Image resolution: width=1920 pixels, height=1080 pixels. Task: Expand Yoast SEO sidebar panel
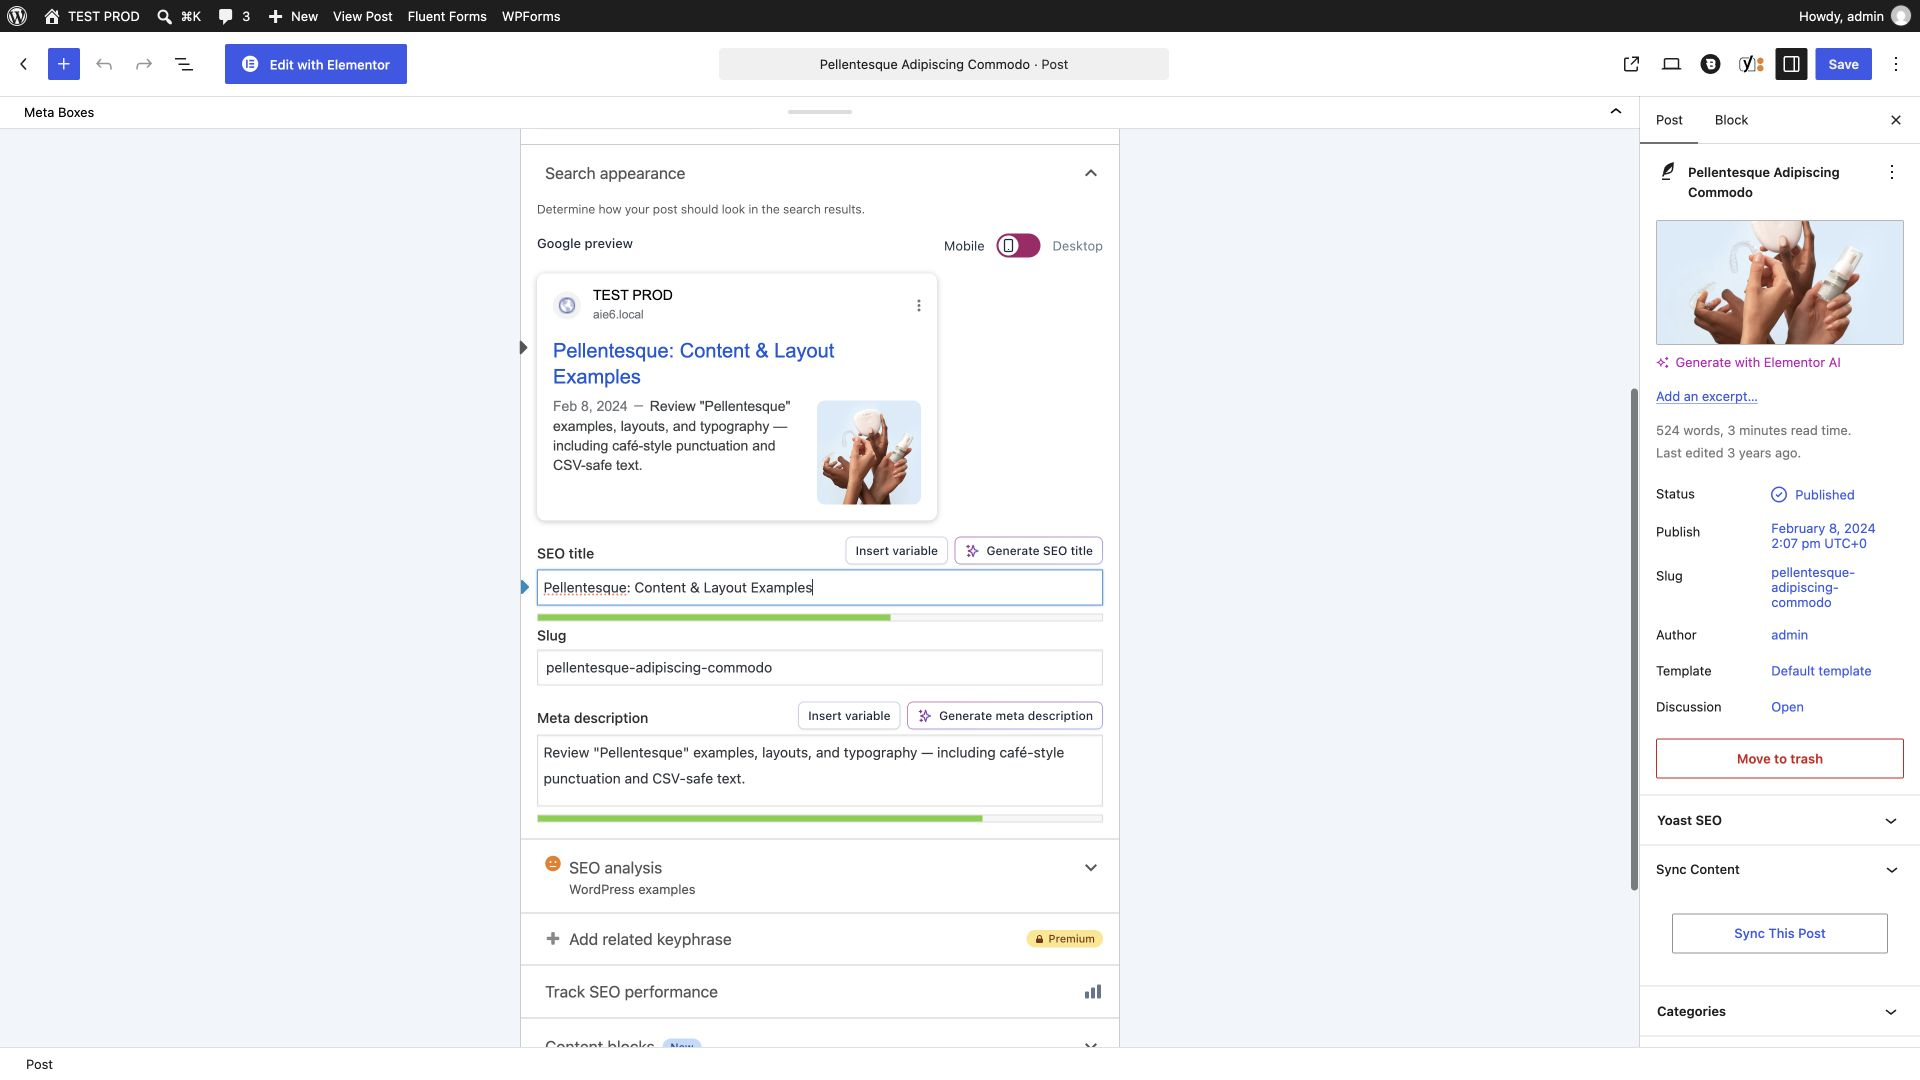(x=1779, y=821)
